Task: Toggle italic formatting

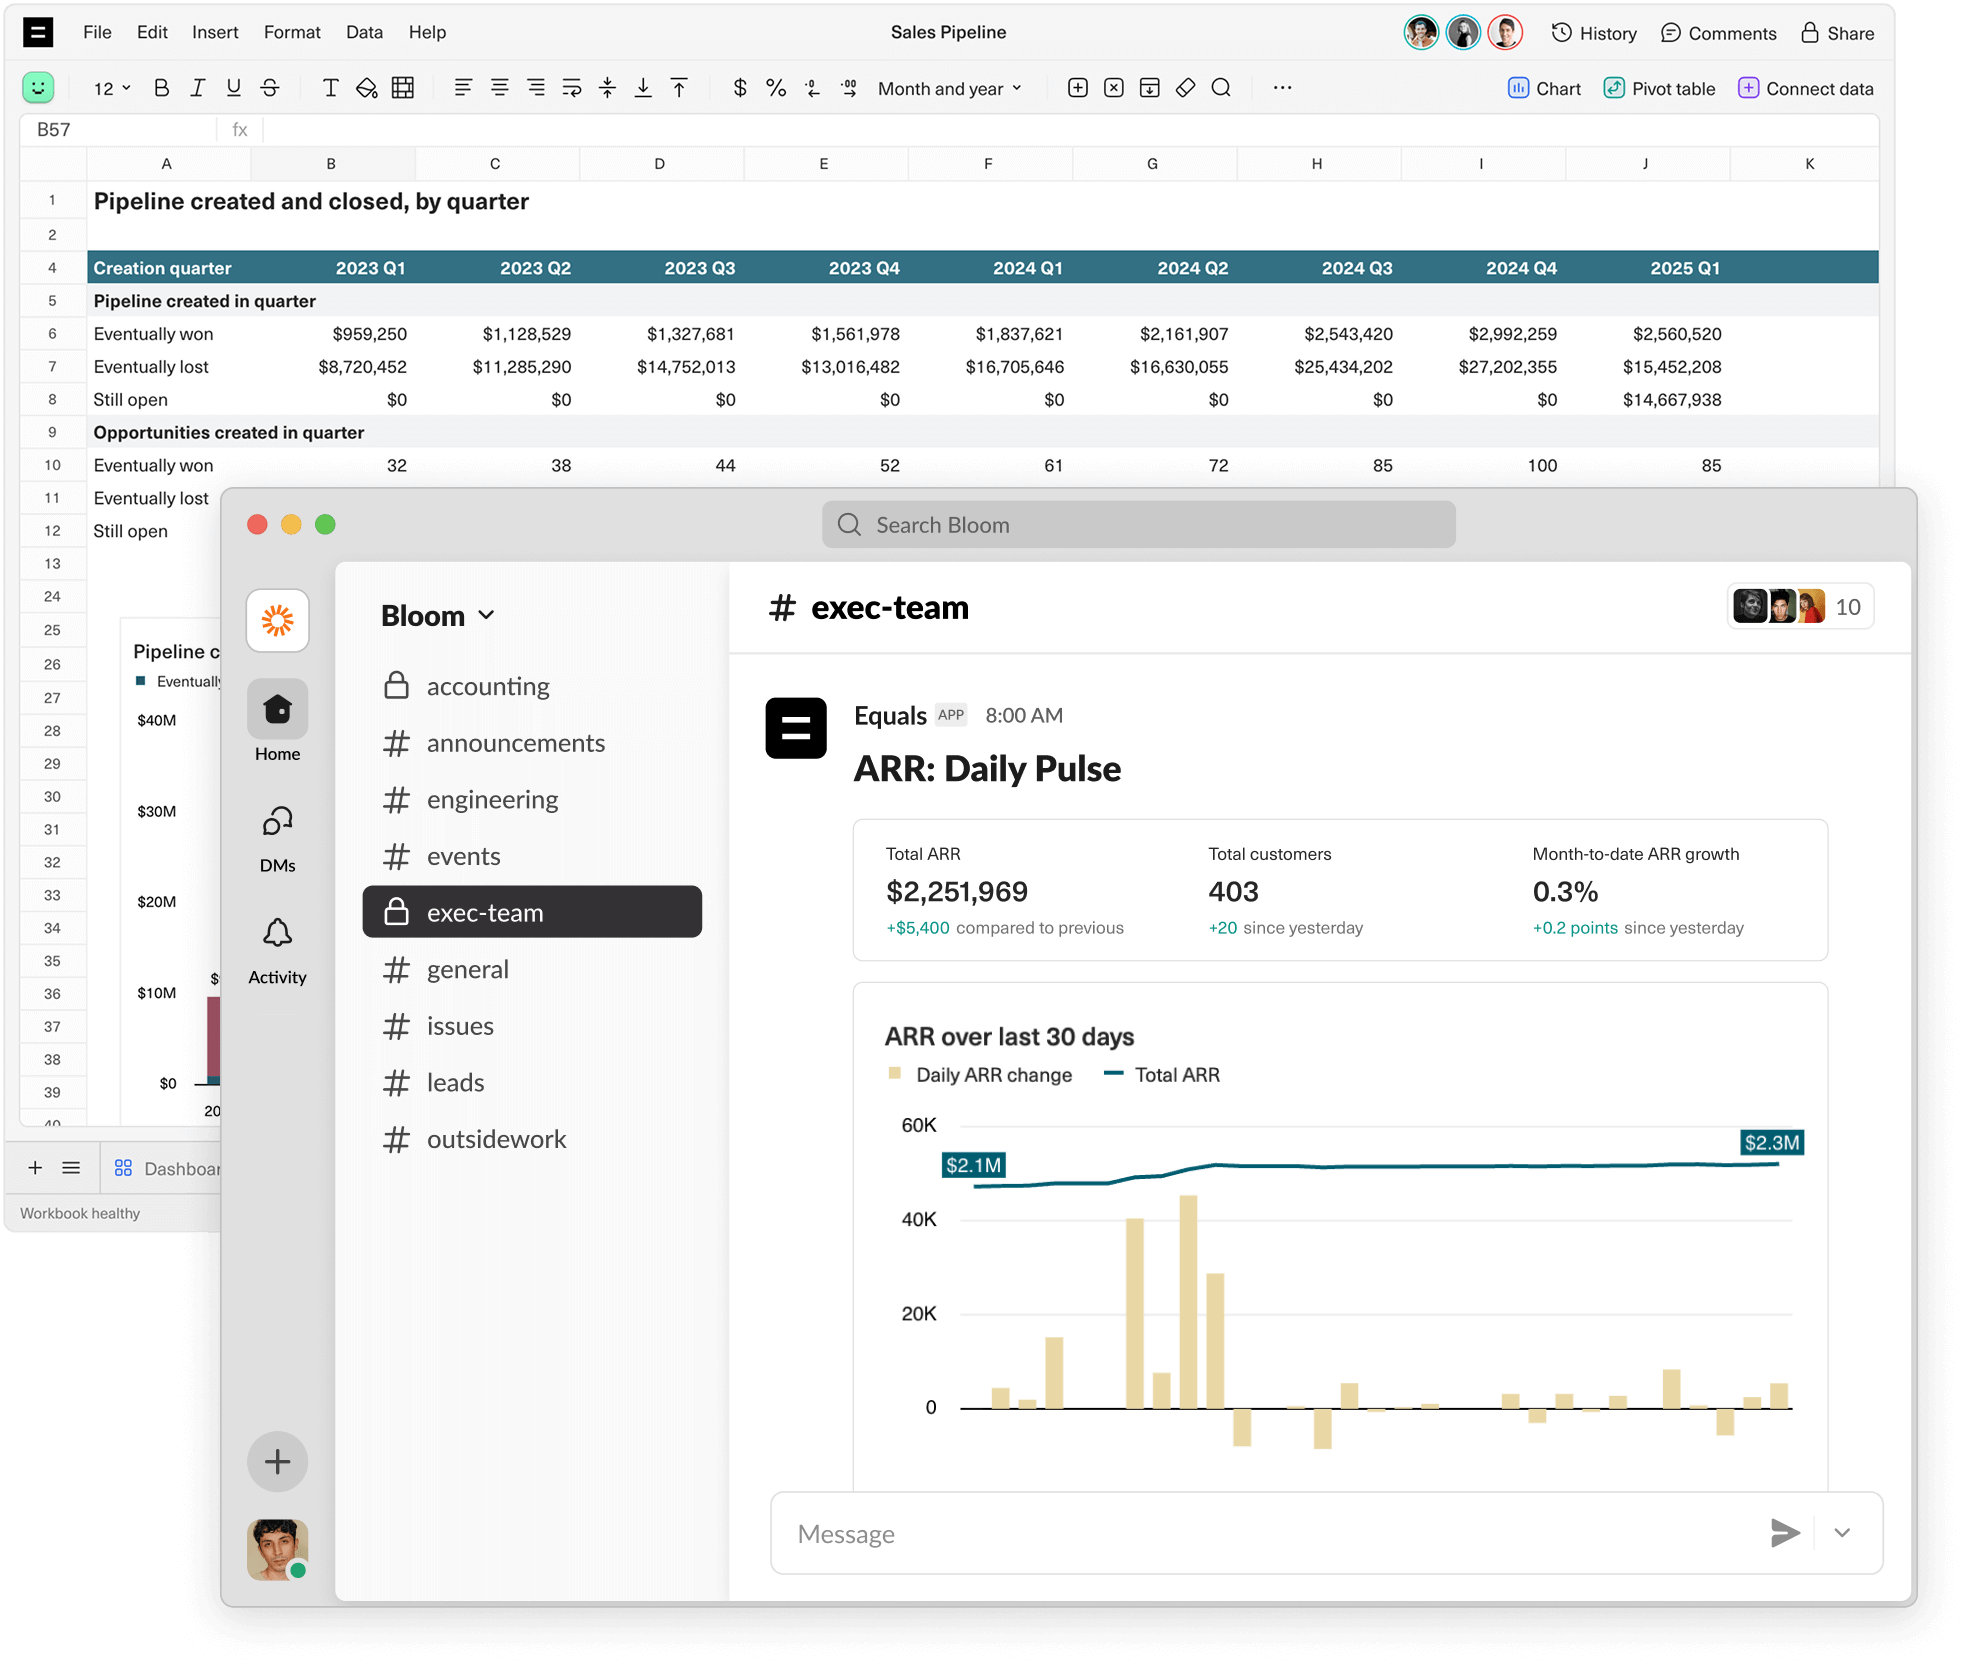Action: [x=197, y=88]
